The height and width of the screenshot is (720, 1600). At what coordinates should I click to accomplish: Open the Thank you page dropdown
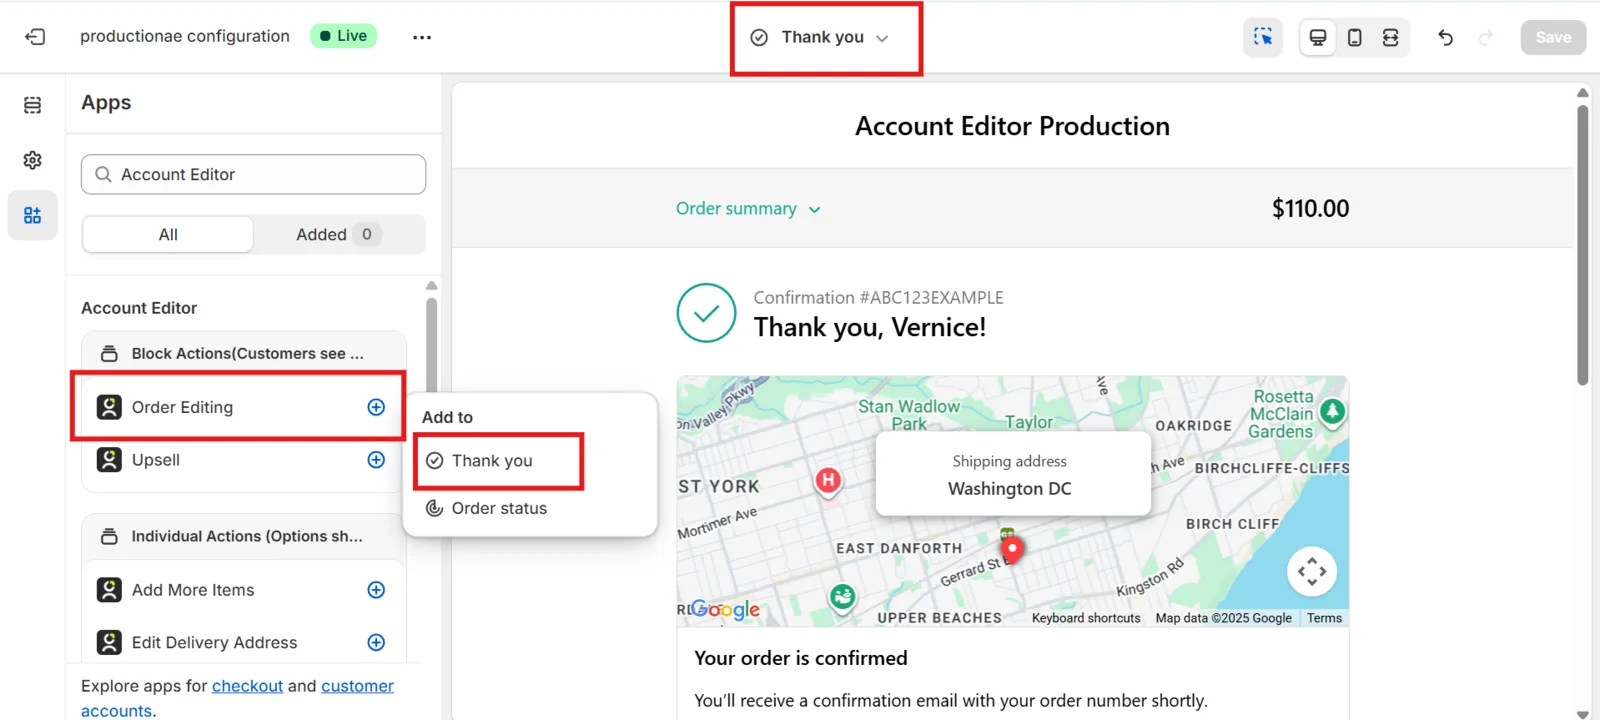point(821,37)
